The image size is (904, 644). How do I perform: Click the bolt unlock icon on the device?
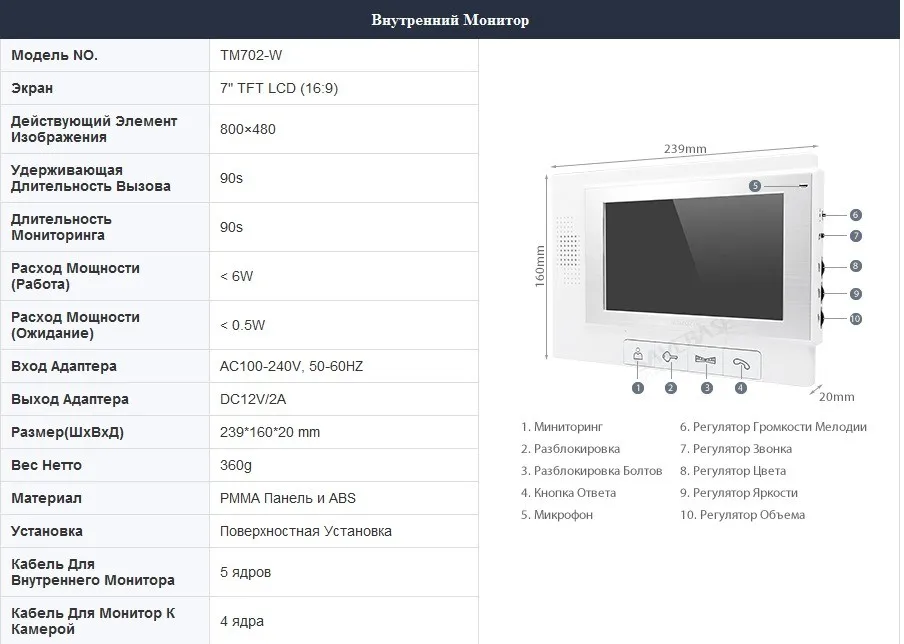click(x=705, y=360)
